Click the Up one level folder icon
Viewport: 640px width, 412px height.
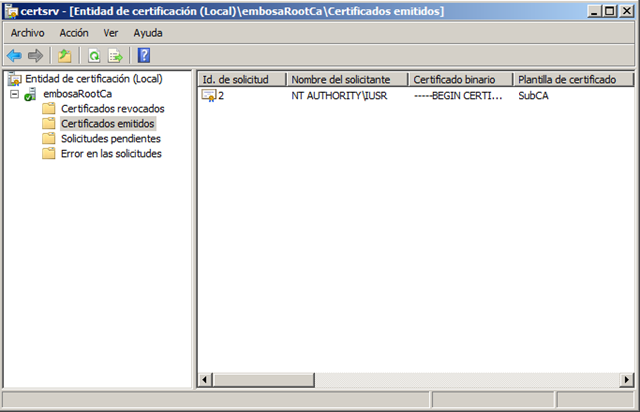(x=64, y=56)
